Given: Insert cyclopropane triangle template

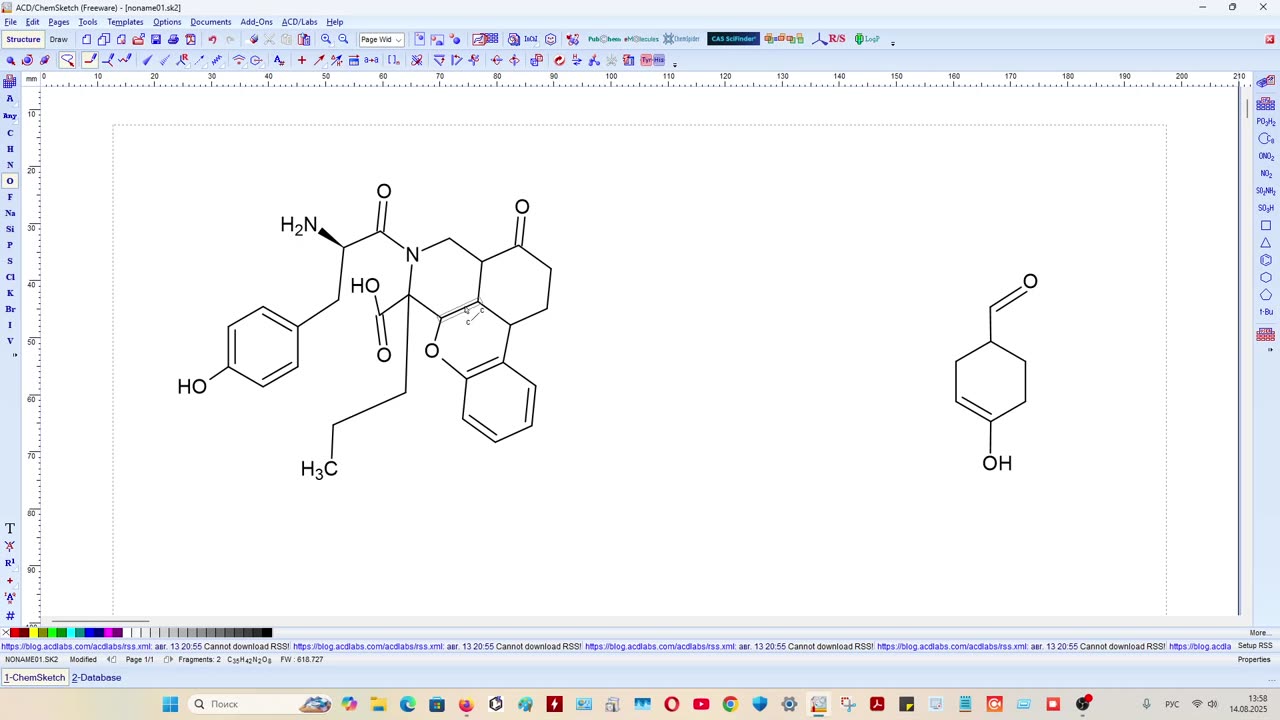Looking at the screenshot, I should [x=1266, y=243].
